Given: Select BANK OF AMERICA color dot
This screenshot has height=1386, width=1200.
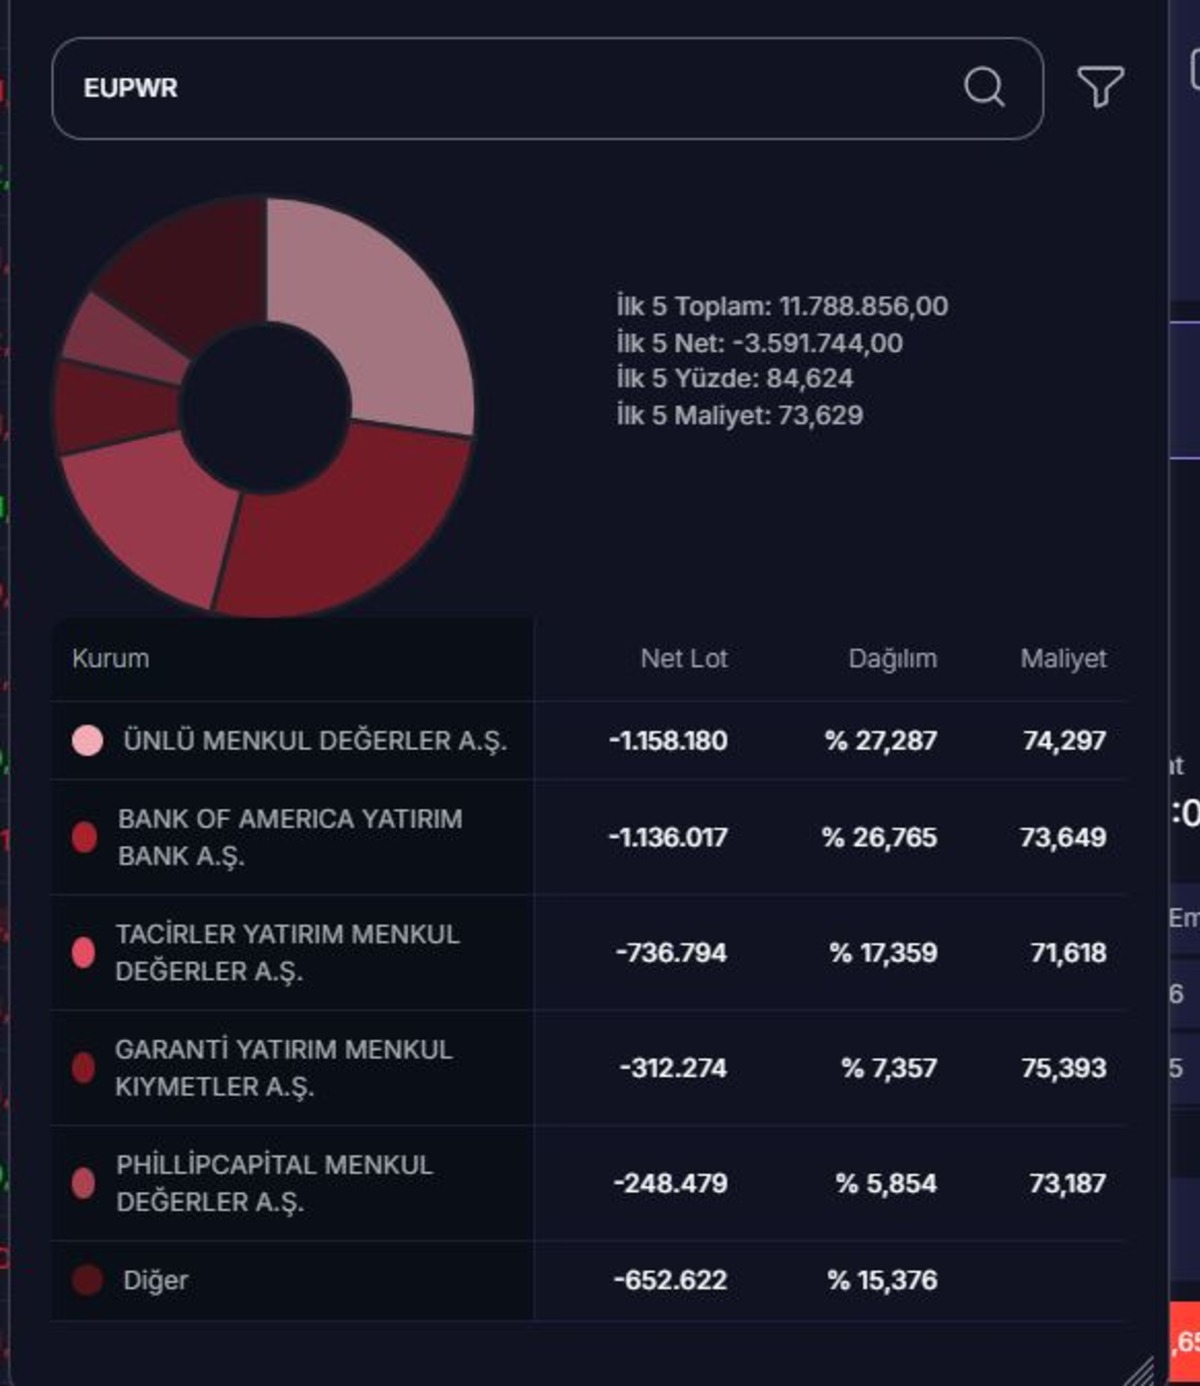Looking at the screenshot, I should 85,836.
